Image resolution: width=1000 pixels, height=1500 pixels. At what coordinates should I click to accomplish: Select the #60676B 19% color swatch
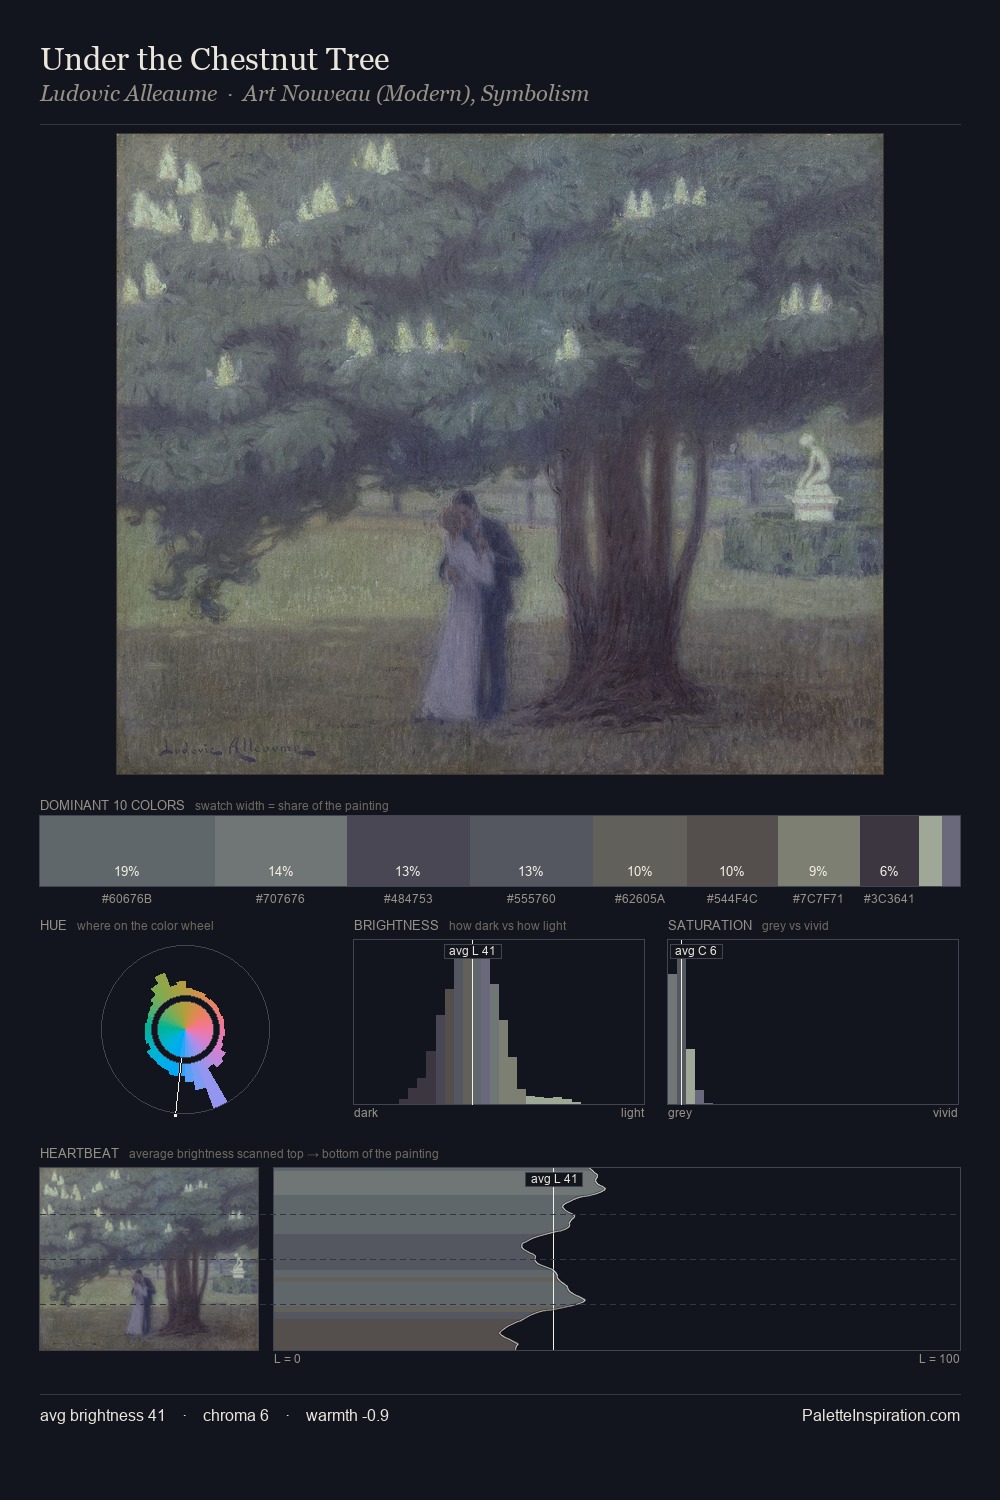click(x=127, y=851)
